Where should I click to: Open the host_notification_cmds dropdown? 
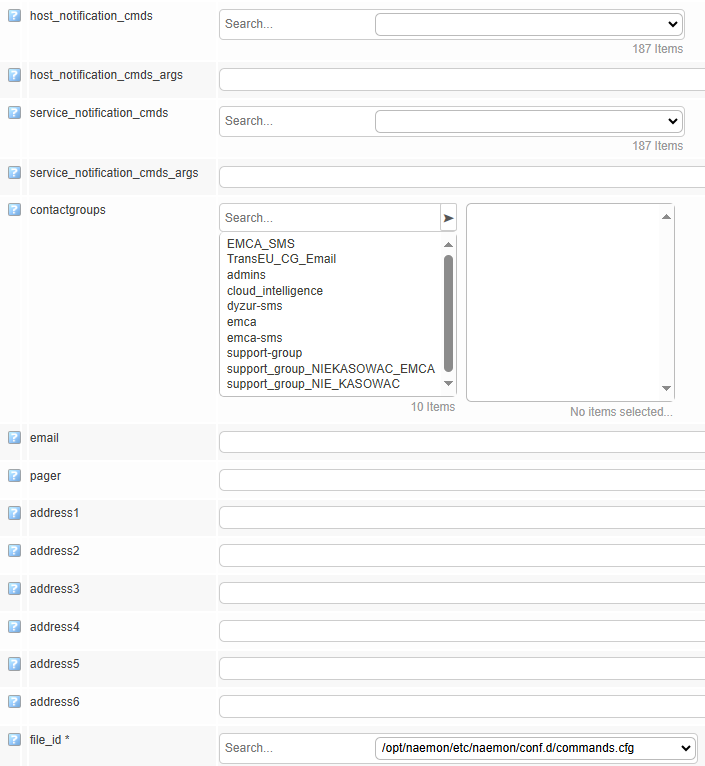click(x=528, y=24)
